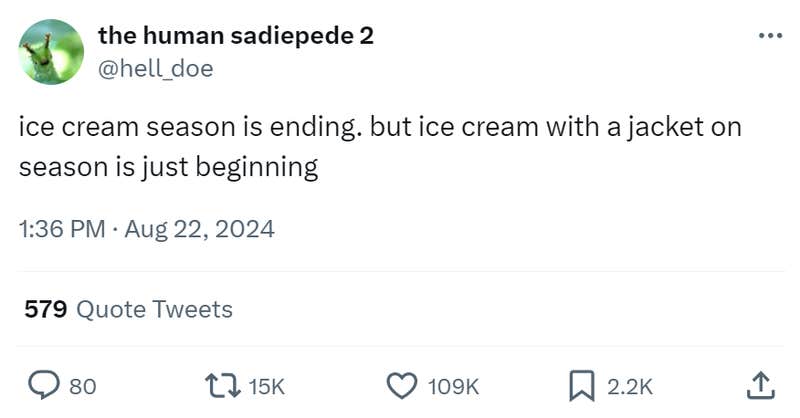
Task: Click the @hell_doe handle
Action: point(155,68)
